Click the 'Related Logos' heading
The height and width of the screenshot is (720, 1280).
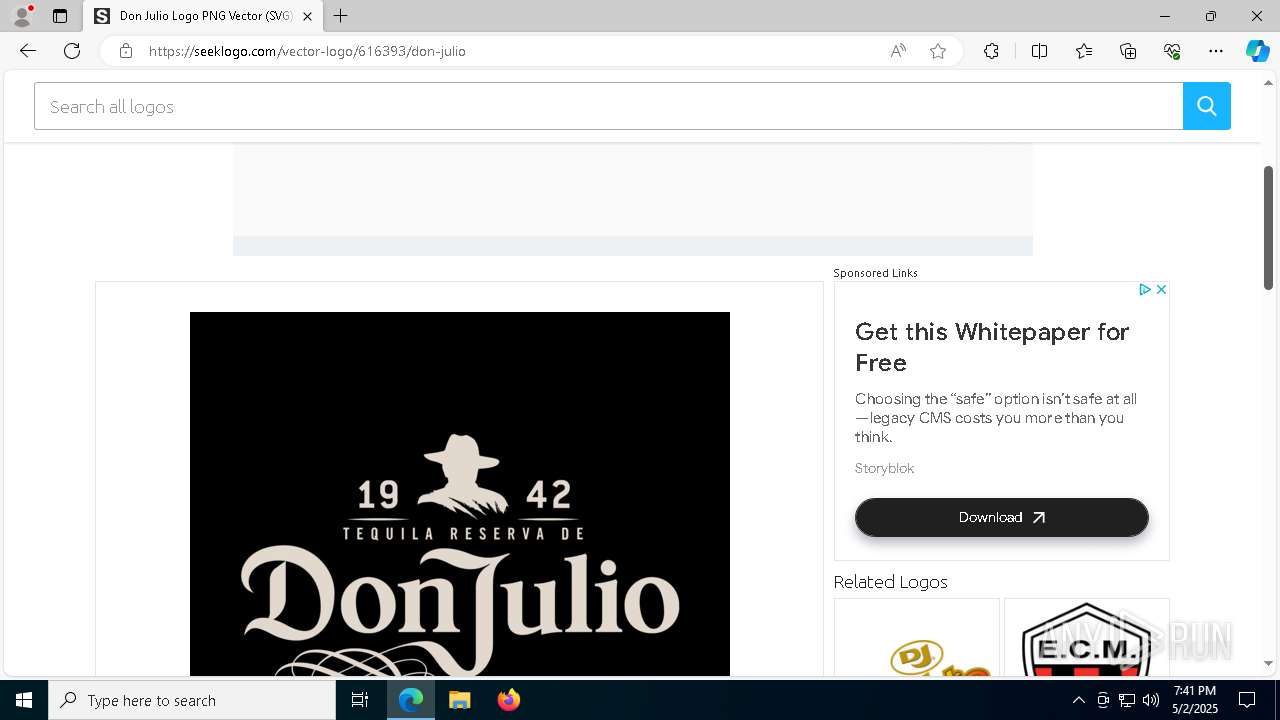[890, 581]
